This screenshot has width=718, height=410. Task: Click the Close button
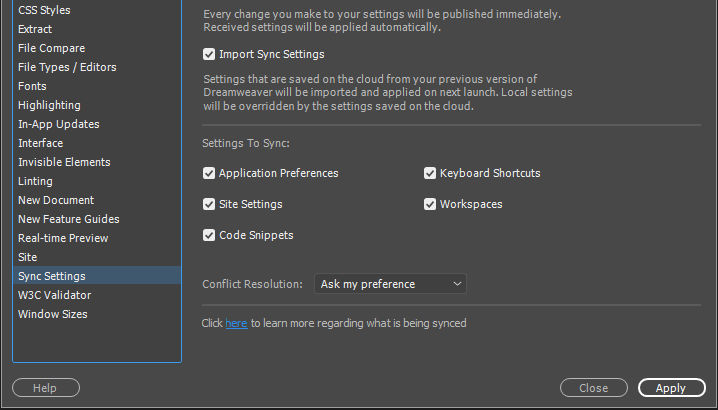tap(593, 388)
